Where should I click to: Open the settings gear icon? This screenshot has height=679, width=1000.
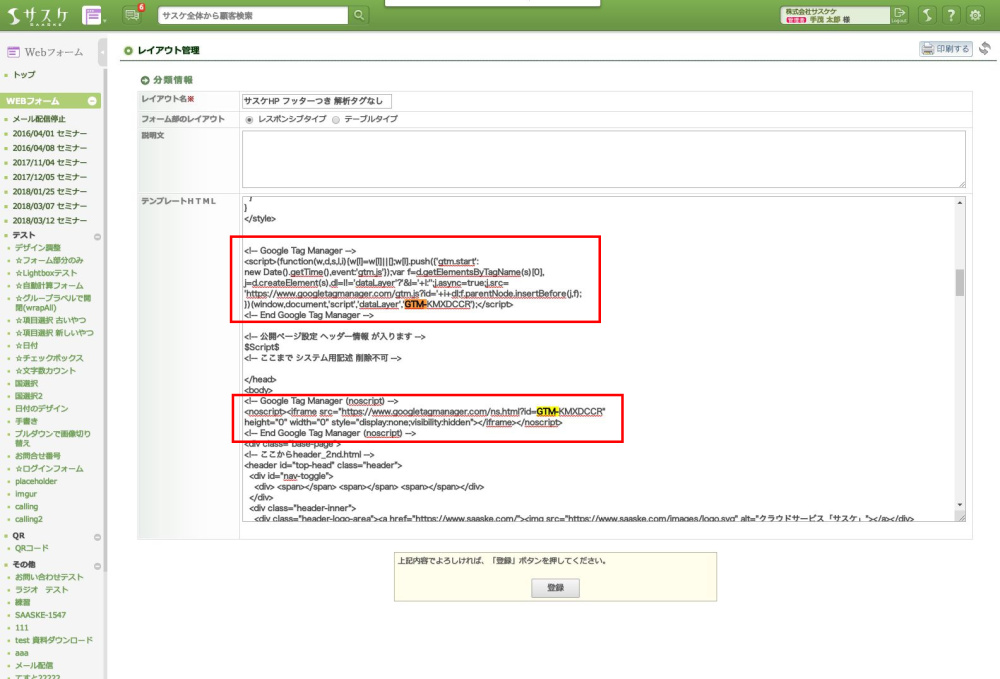976,15
